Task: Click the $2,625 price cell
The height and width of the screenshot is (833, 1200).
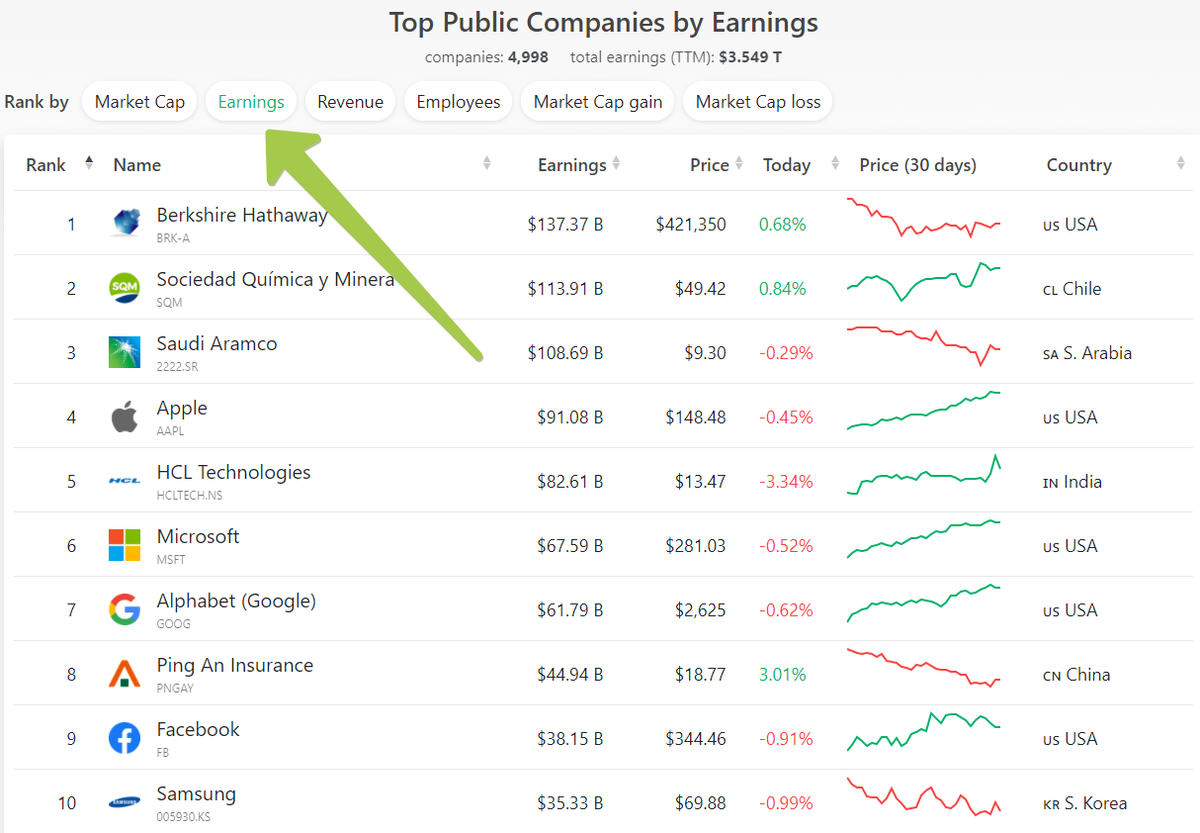Action: [700, 610]
